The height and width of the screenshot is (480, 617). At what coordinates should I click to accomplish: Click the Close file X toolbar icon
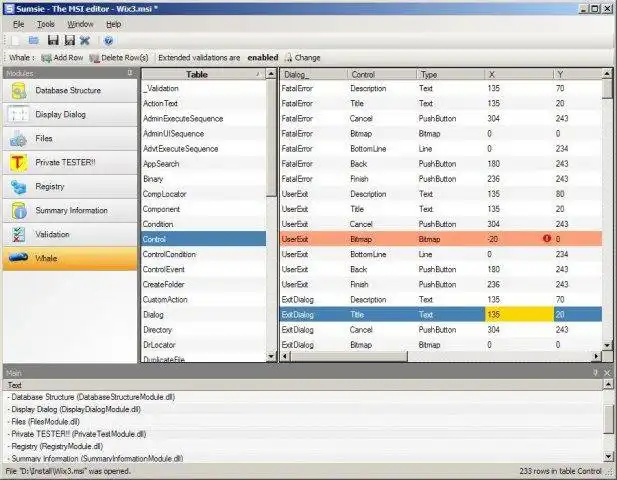85,40
